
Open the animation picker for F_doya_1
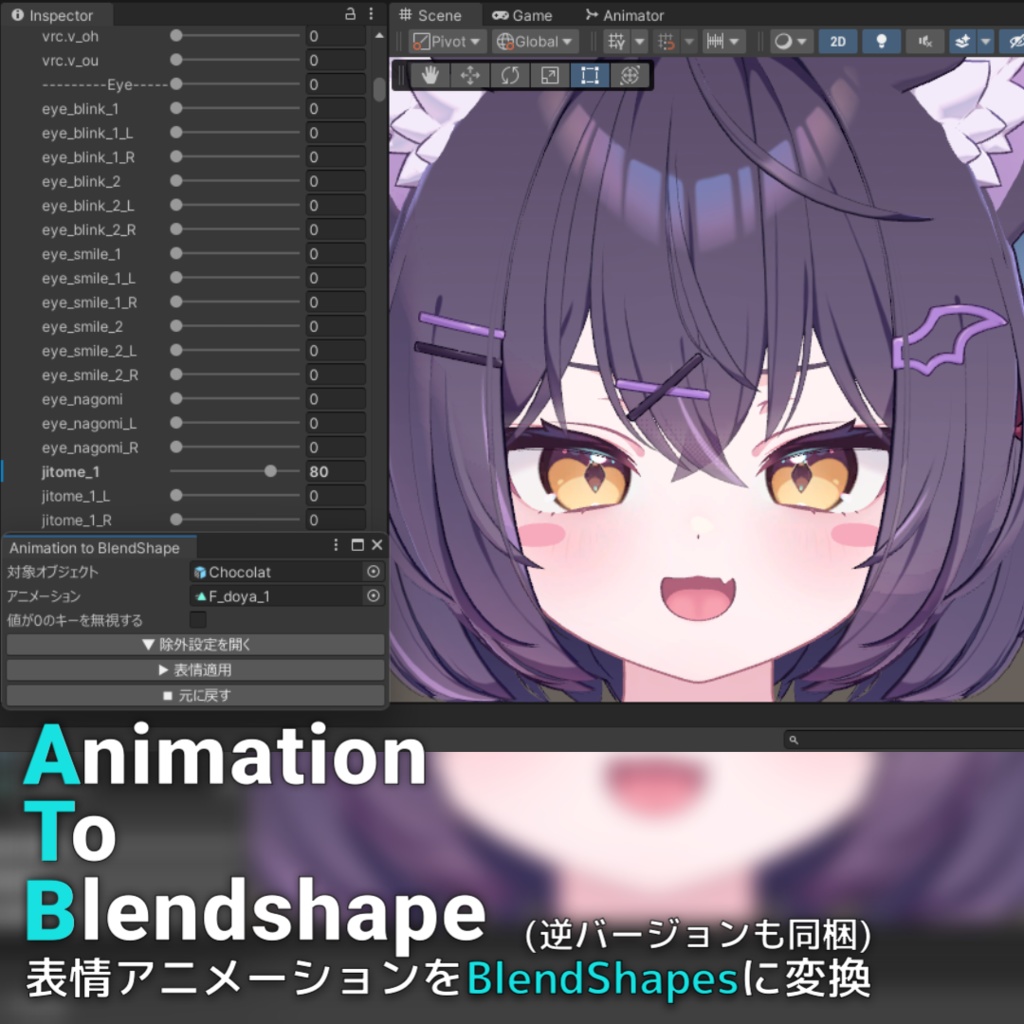[x=372, y=595]
